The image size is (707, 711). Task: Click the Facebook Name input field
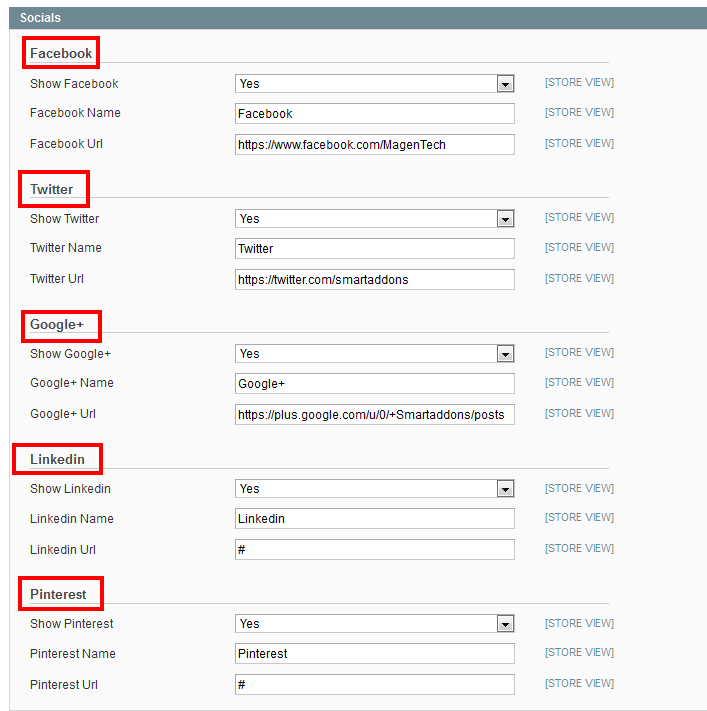[375, 113]
